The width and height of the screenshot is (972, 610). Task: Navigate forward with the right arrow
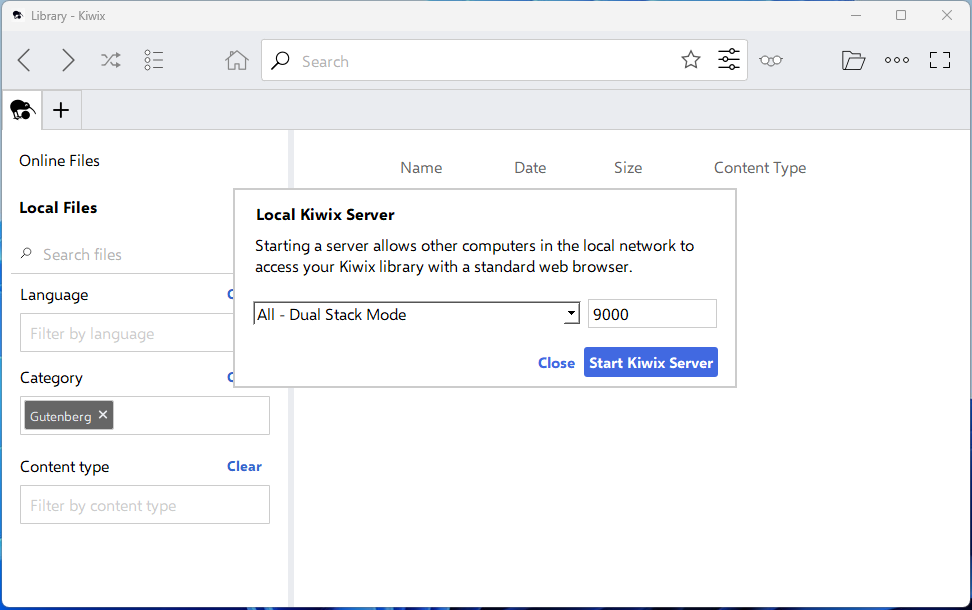68,60
